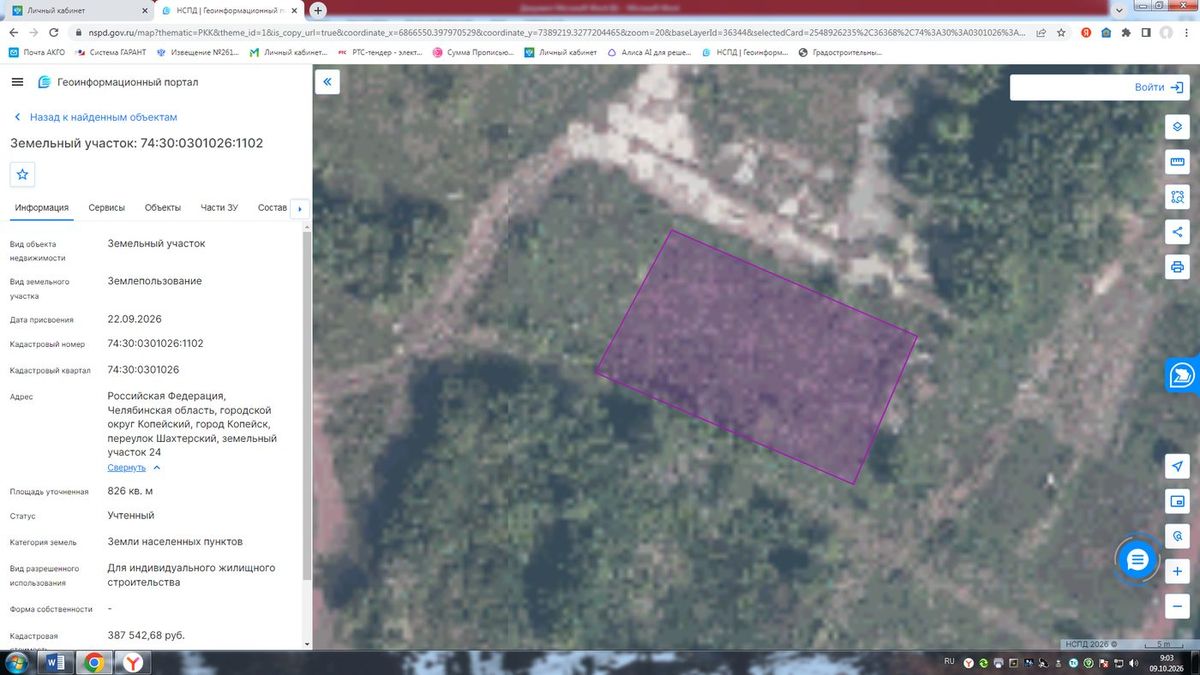Open the blue feedback side widget
Screen dimensions: 1200x675
pos(1183,375)
